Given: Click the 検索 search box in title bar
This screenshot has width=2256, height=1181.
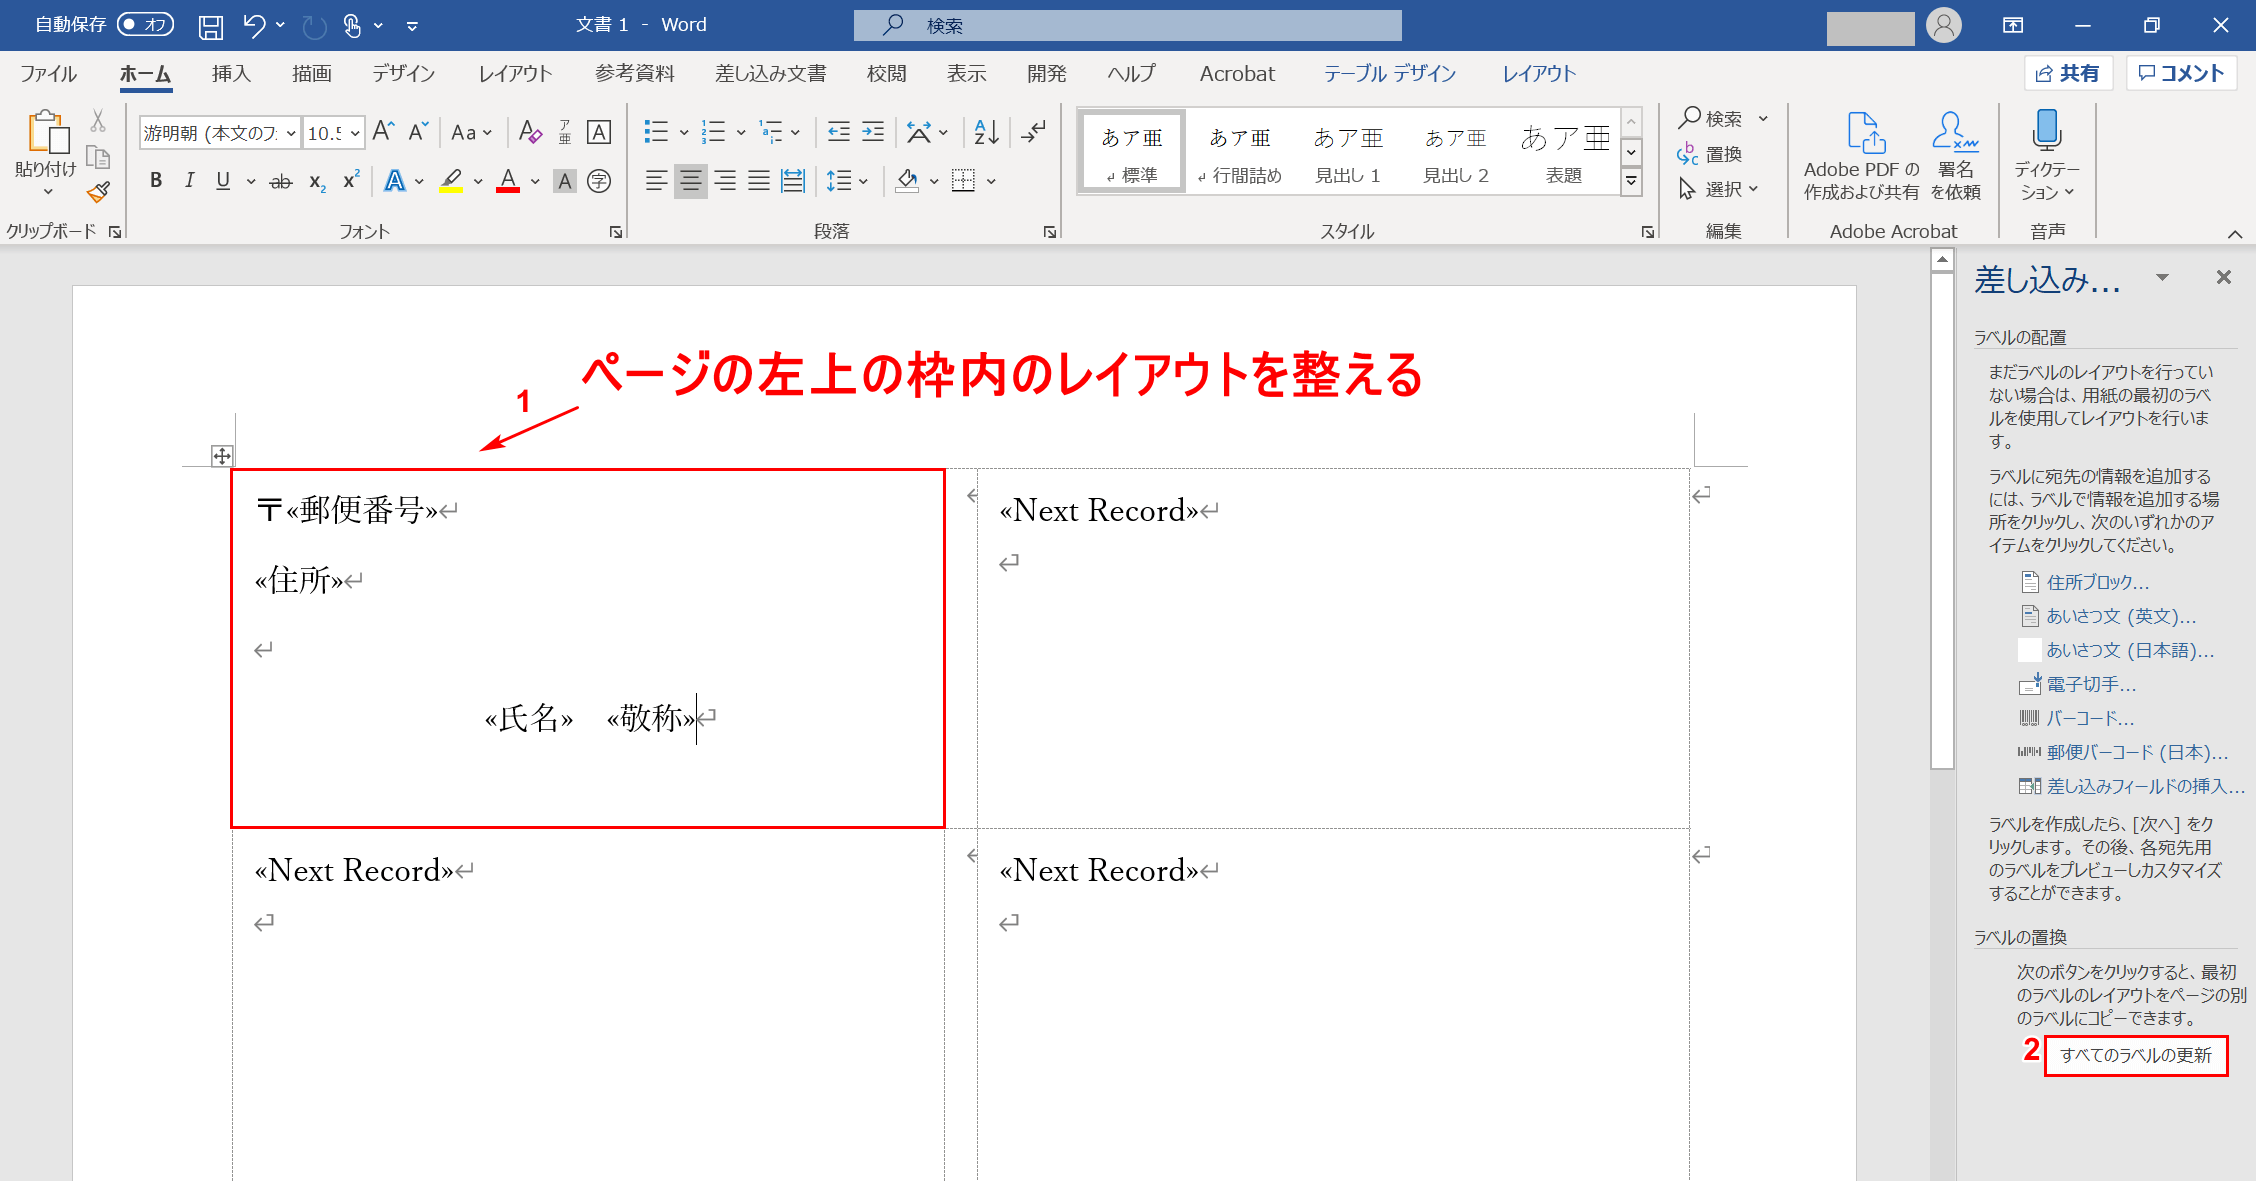Looking at the screenshot, I should click(1127, 25).
